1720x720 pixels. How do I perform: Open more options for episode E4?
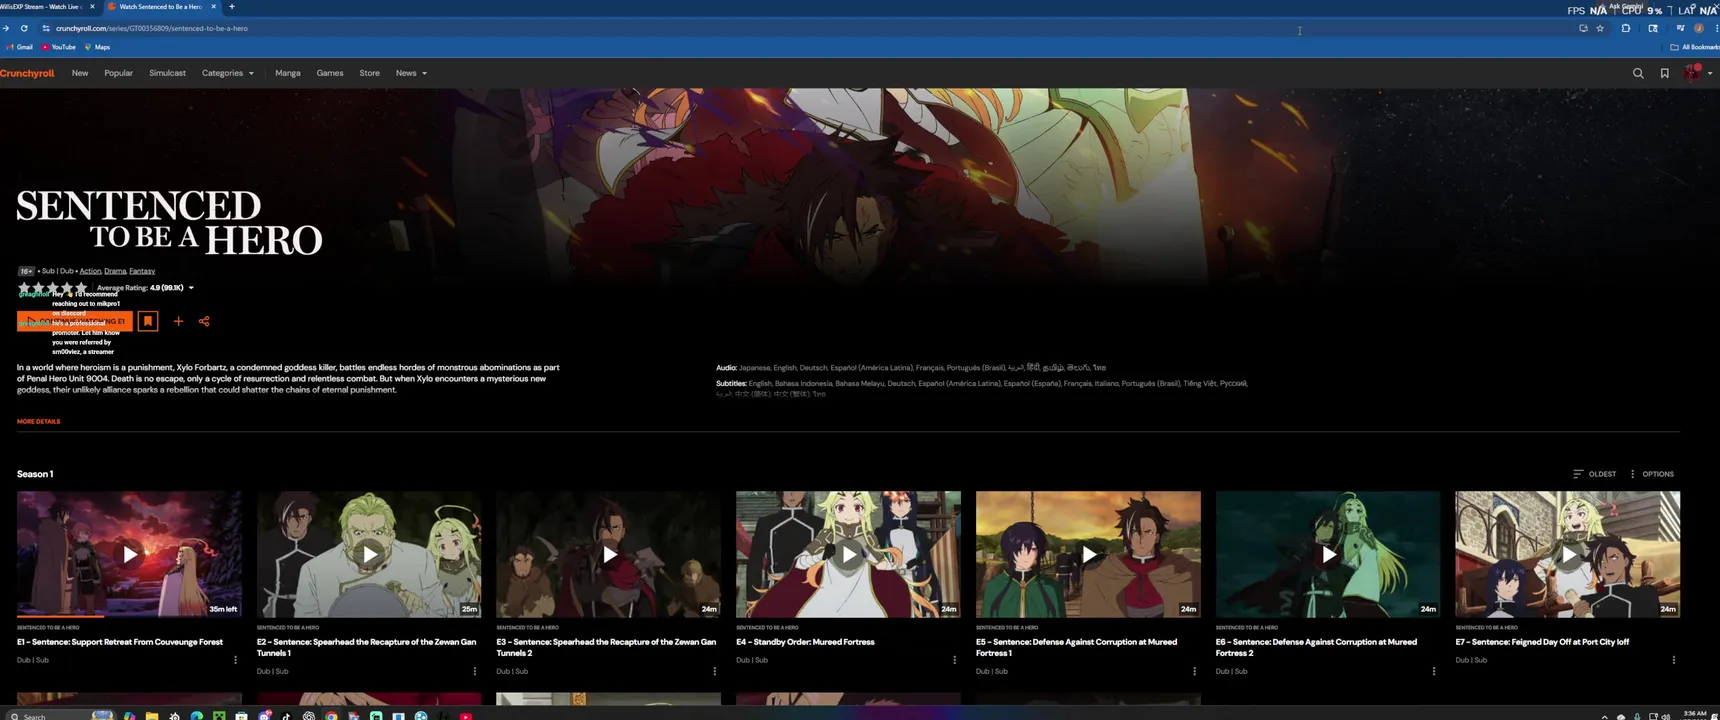(954, 660)
